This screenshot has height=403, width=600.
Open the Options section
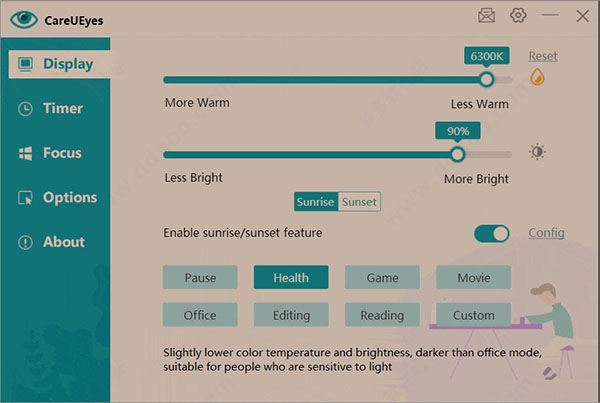(x=55, y=197)
